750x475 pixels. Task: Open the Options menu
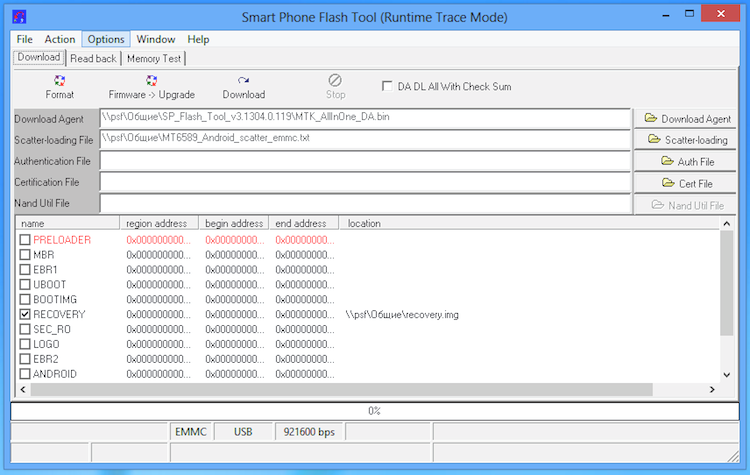point(106,39)
